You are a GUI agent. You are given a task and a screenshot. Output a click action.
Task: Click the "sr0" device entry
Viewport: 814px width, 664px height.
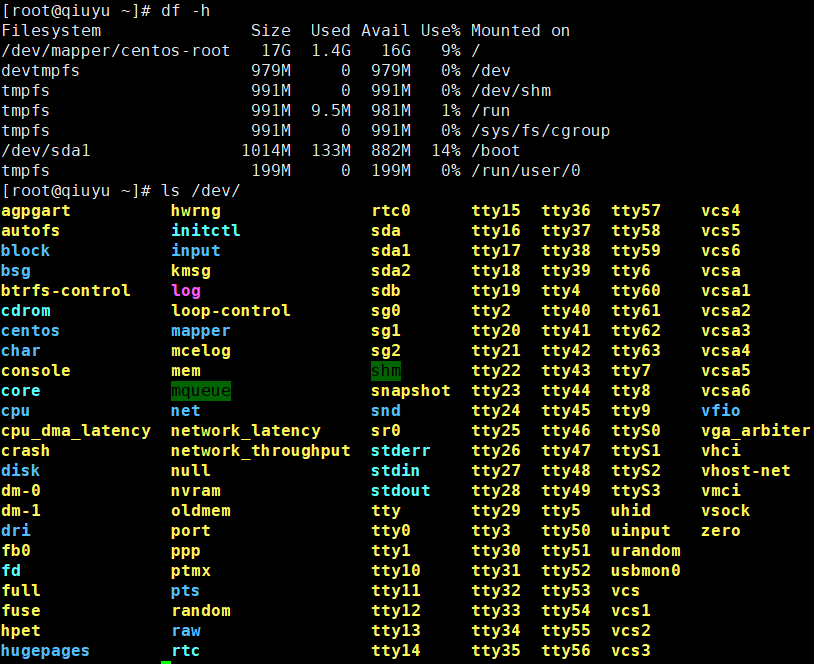[x=386, y=431]
